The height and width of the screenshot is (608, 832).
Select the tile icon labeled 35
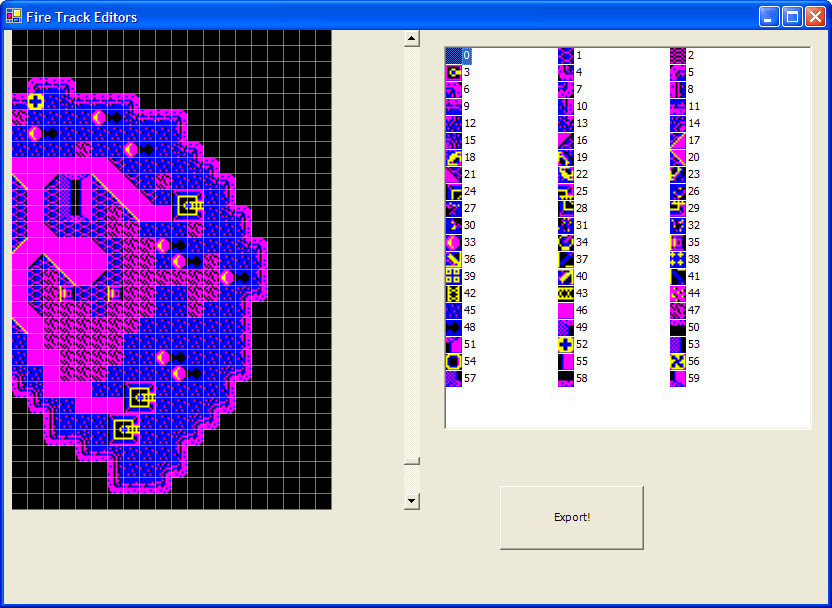click(x=678, y=242)
